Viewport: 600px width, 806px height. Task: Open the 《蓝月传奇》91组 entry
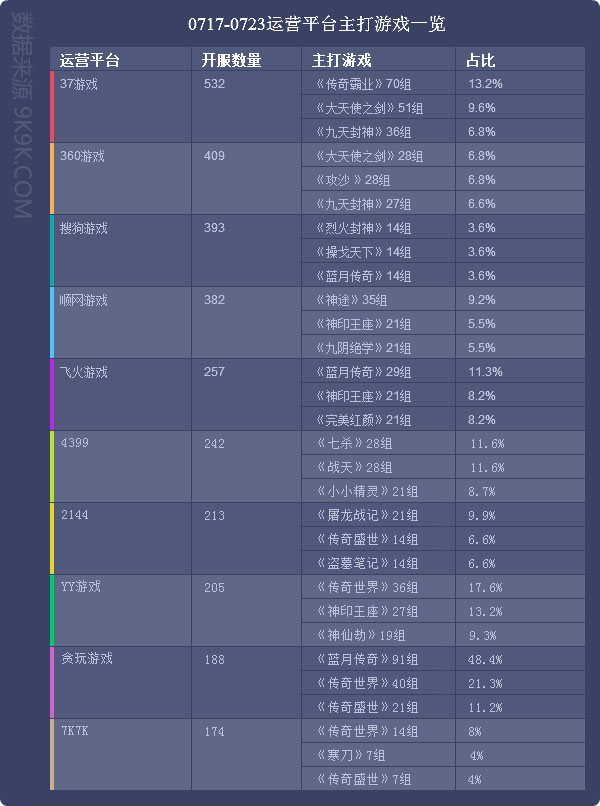(x=363, y=660)
